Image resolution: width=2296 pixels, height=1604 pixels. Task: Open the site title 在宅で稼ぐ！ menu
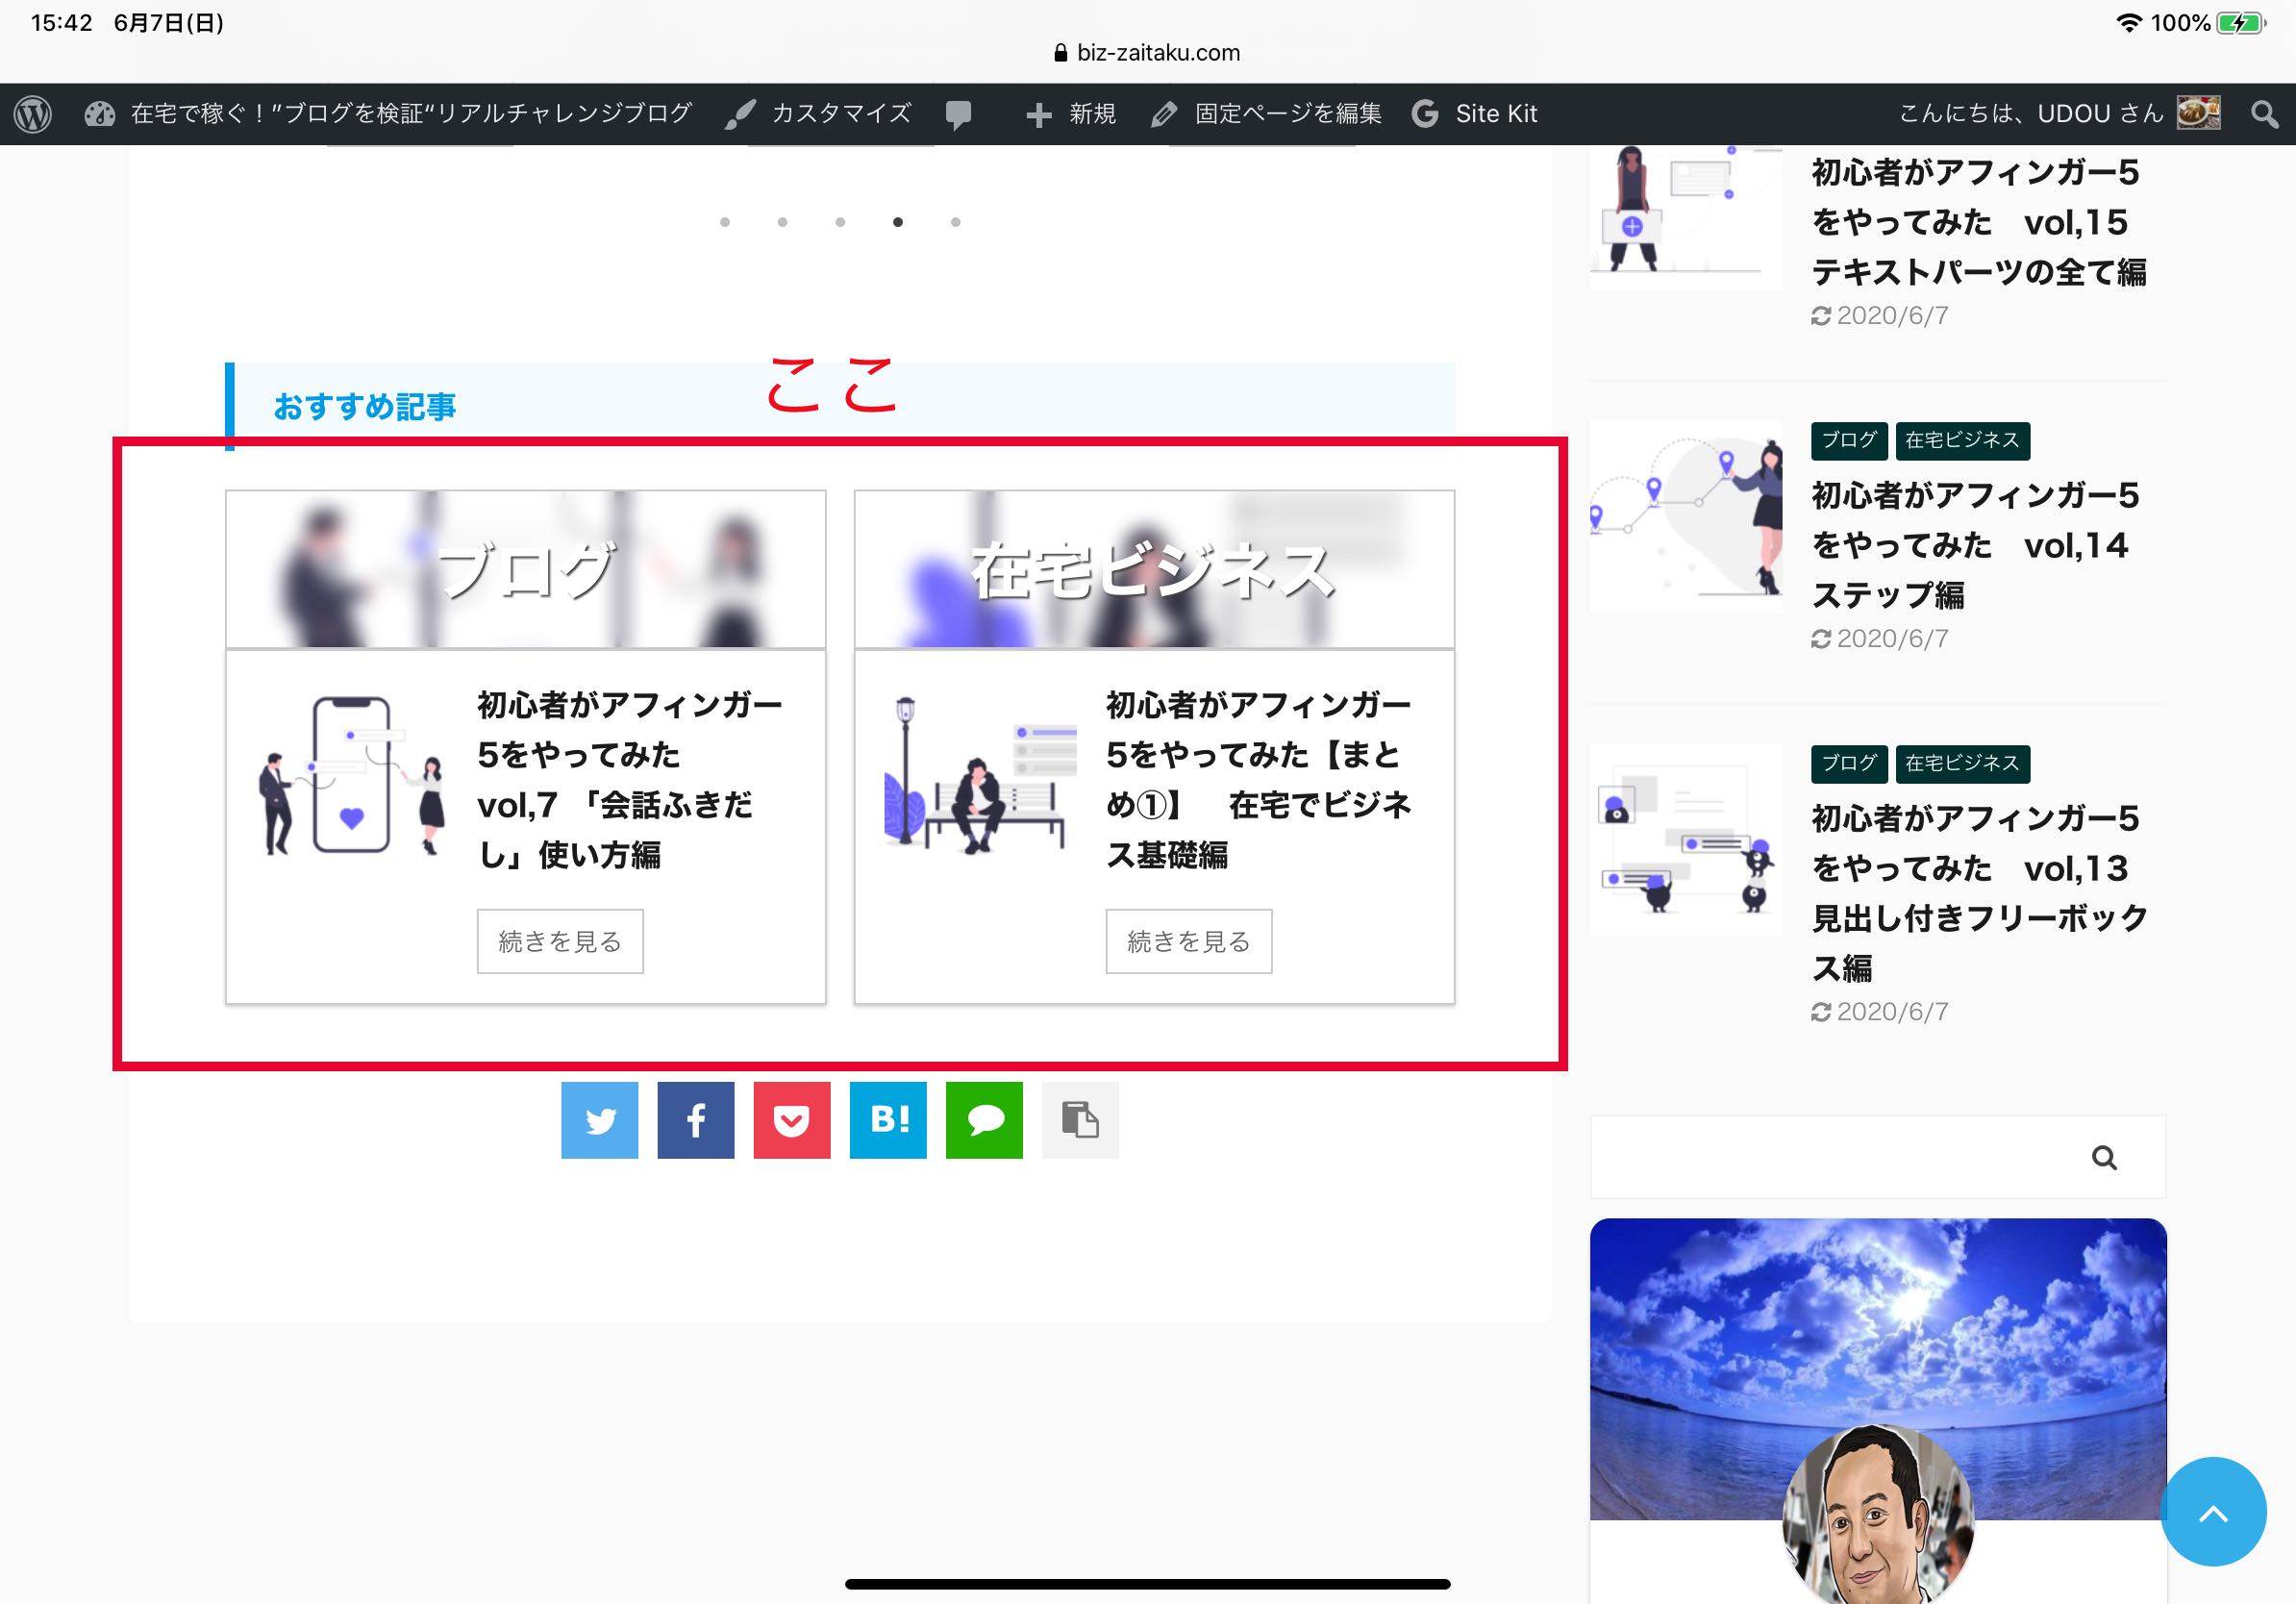[x=411, y=114]
